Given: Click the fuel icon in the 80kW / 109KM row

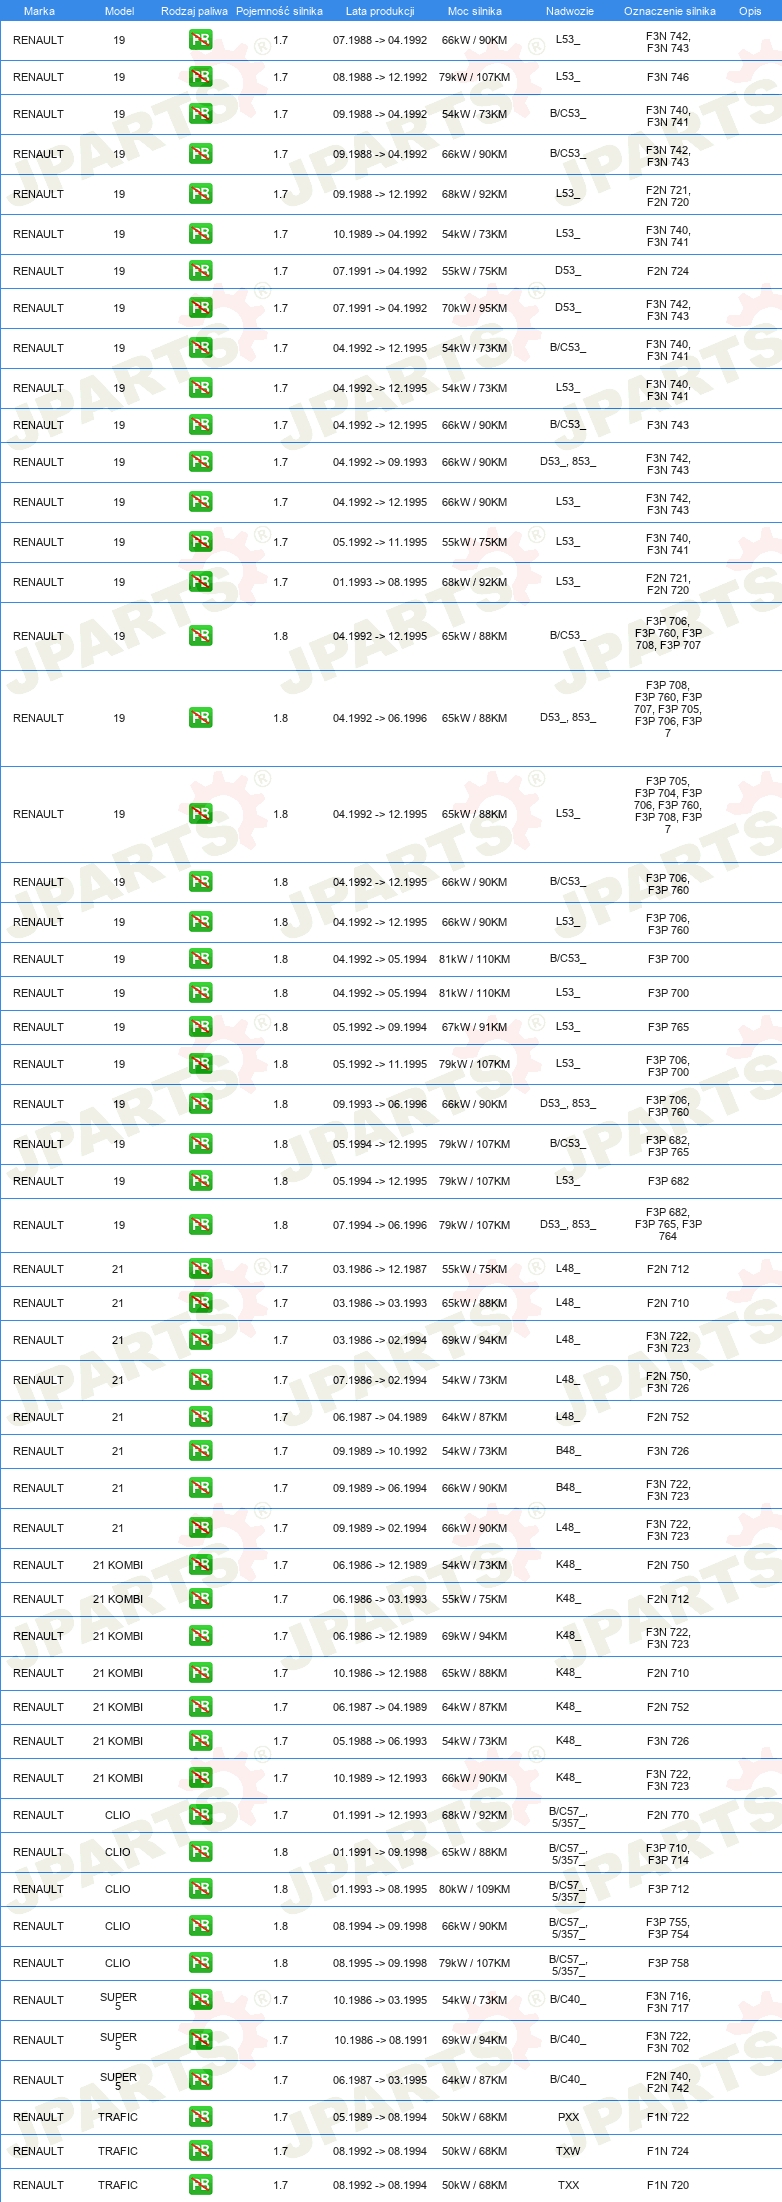Looking at the screenshot, I should [x=201, y=1889].
